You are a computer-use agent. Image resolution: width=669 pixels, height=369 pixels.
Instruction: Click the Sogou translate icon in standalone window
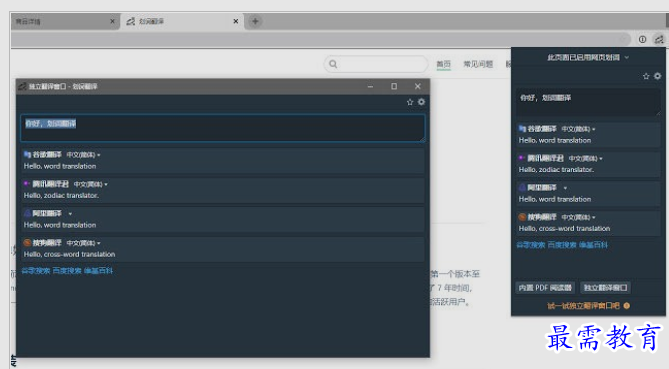(27, 243)
